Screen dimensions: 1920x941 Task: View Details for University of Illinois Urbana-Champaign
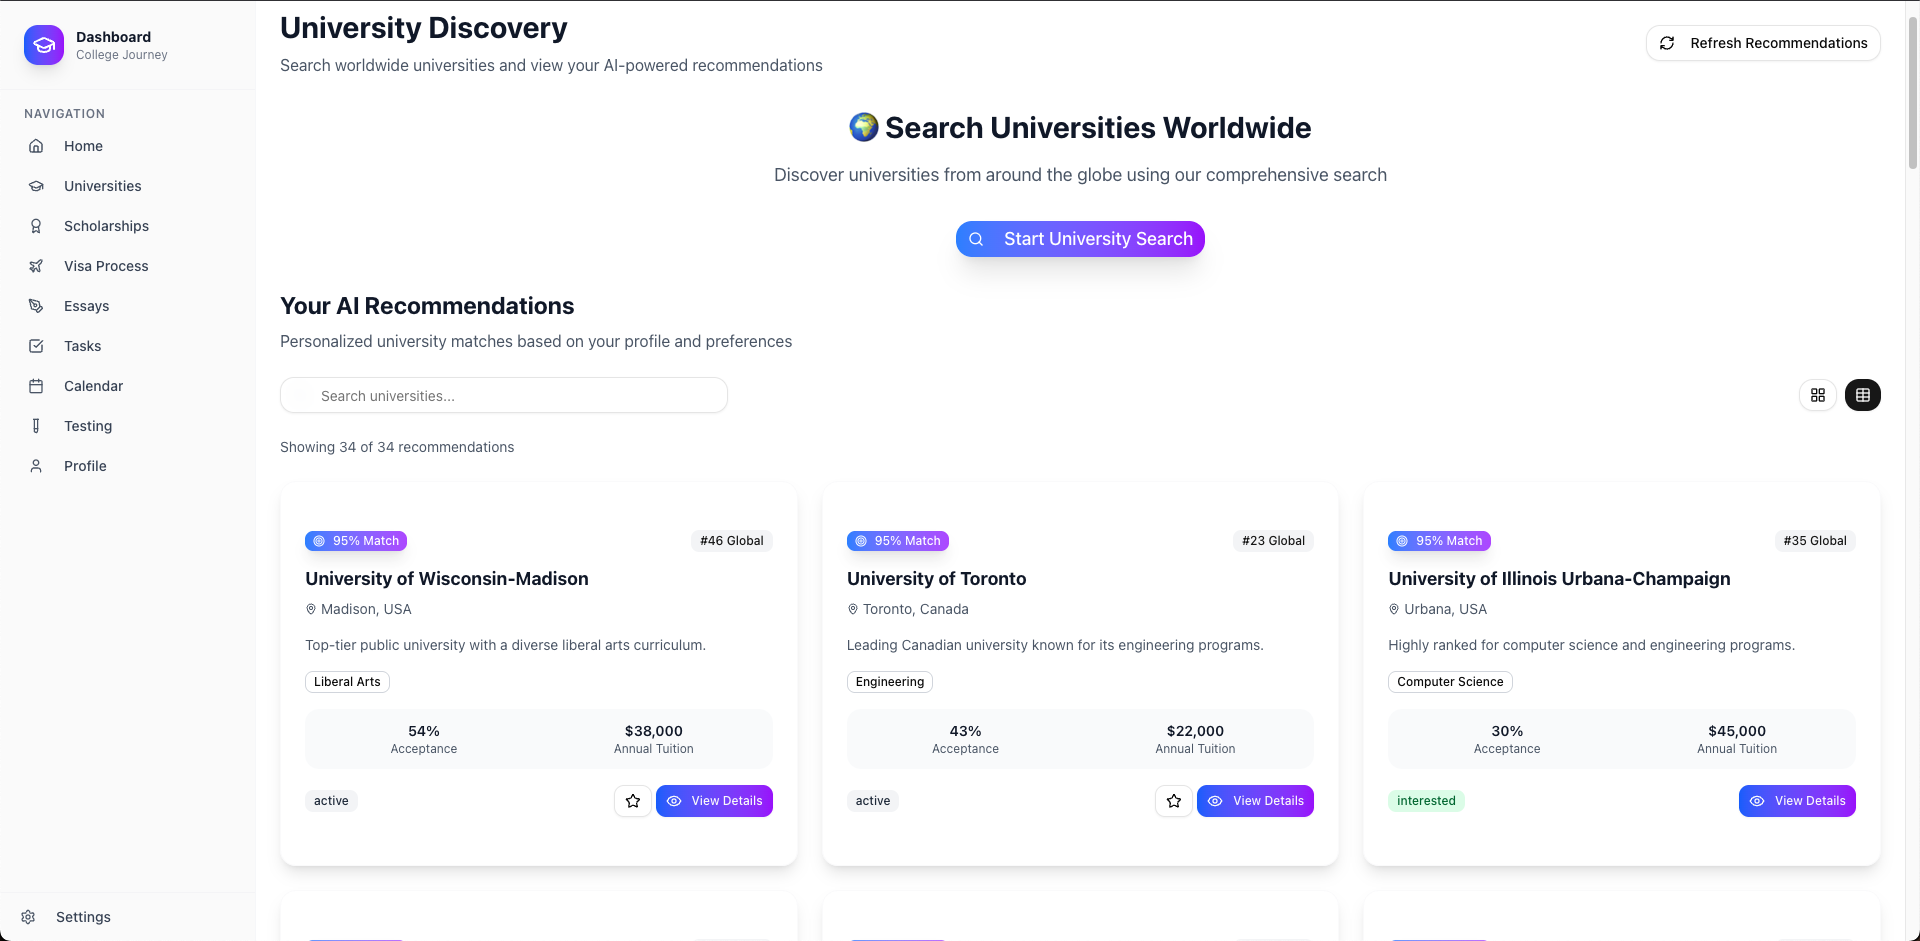click(1797, 801)
